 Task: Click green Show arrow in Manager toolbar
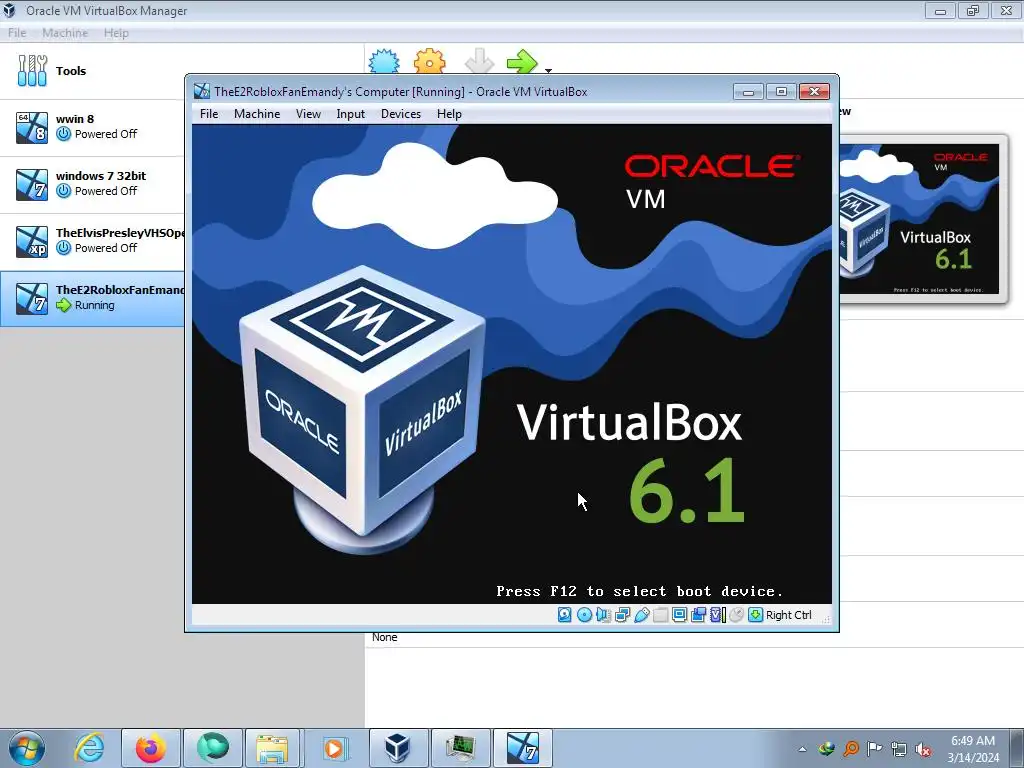pyautogui.click(x=522, y=61)
